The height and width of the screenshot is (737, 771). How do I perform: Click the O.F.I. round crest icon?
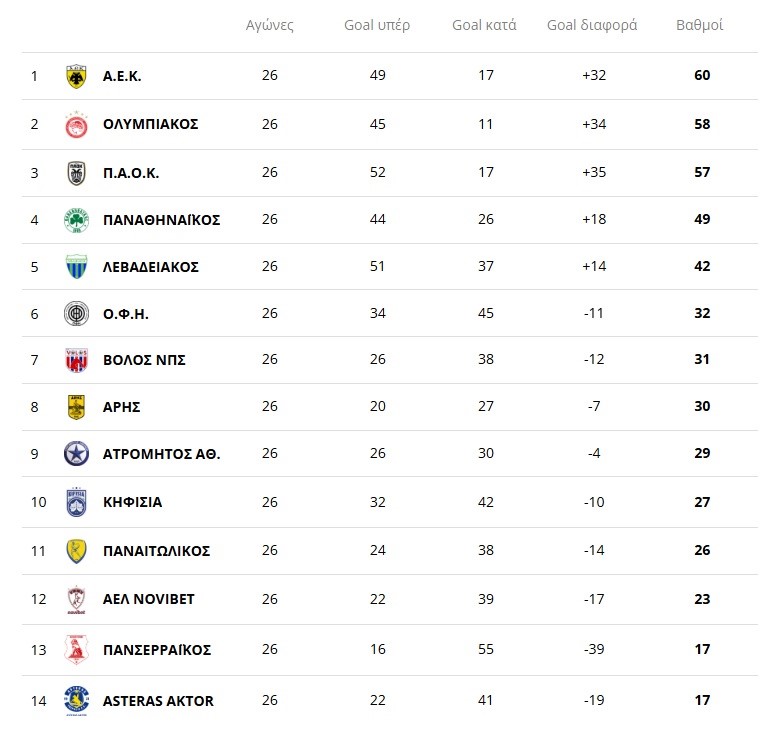click(76, 314)
